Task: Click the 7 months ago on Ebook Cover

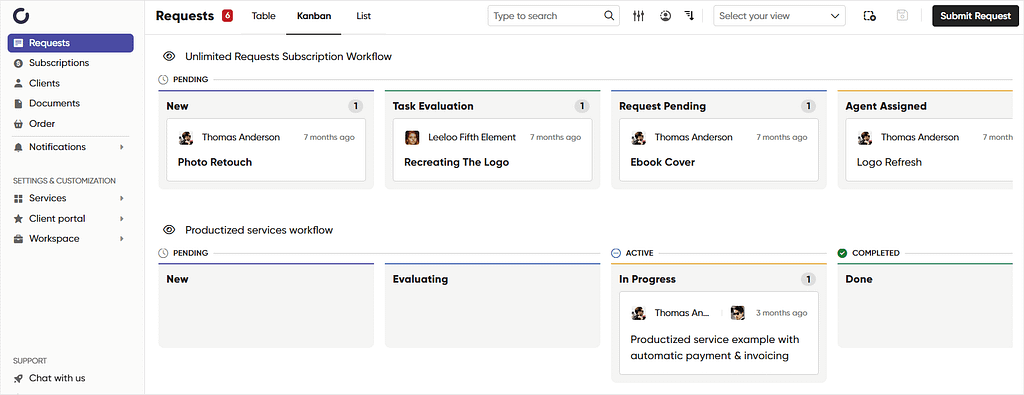Action: pyautogui.click(x=782, y=137)
